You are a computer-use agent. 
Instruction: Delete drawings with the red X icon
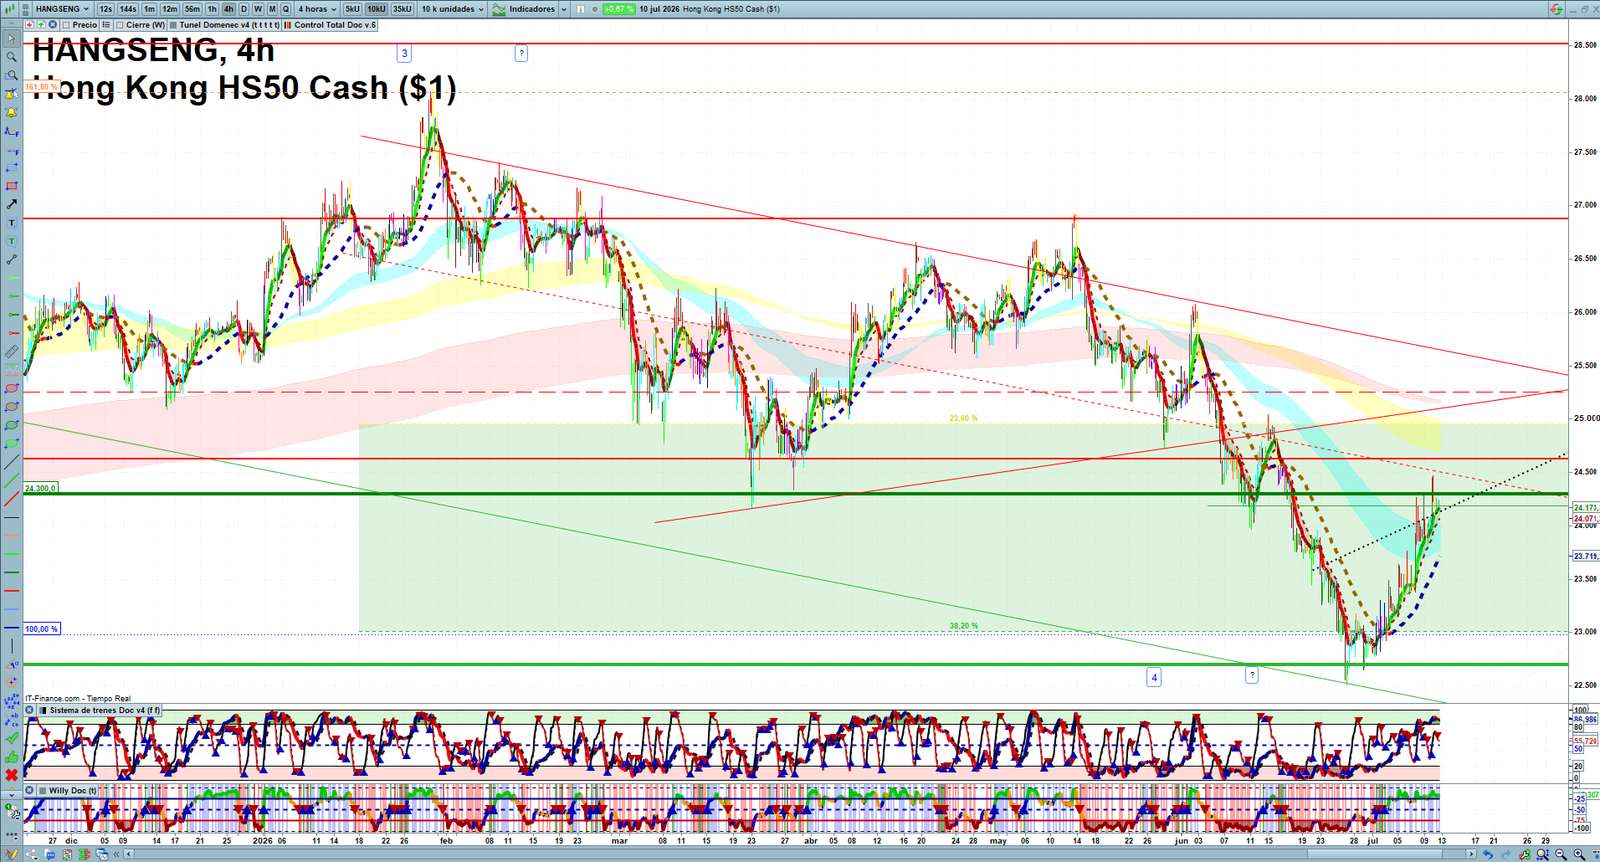point(12,775)
